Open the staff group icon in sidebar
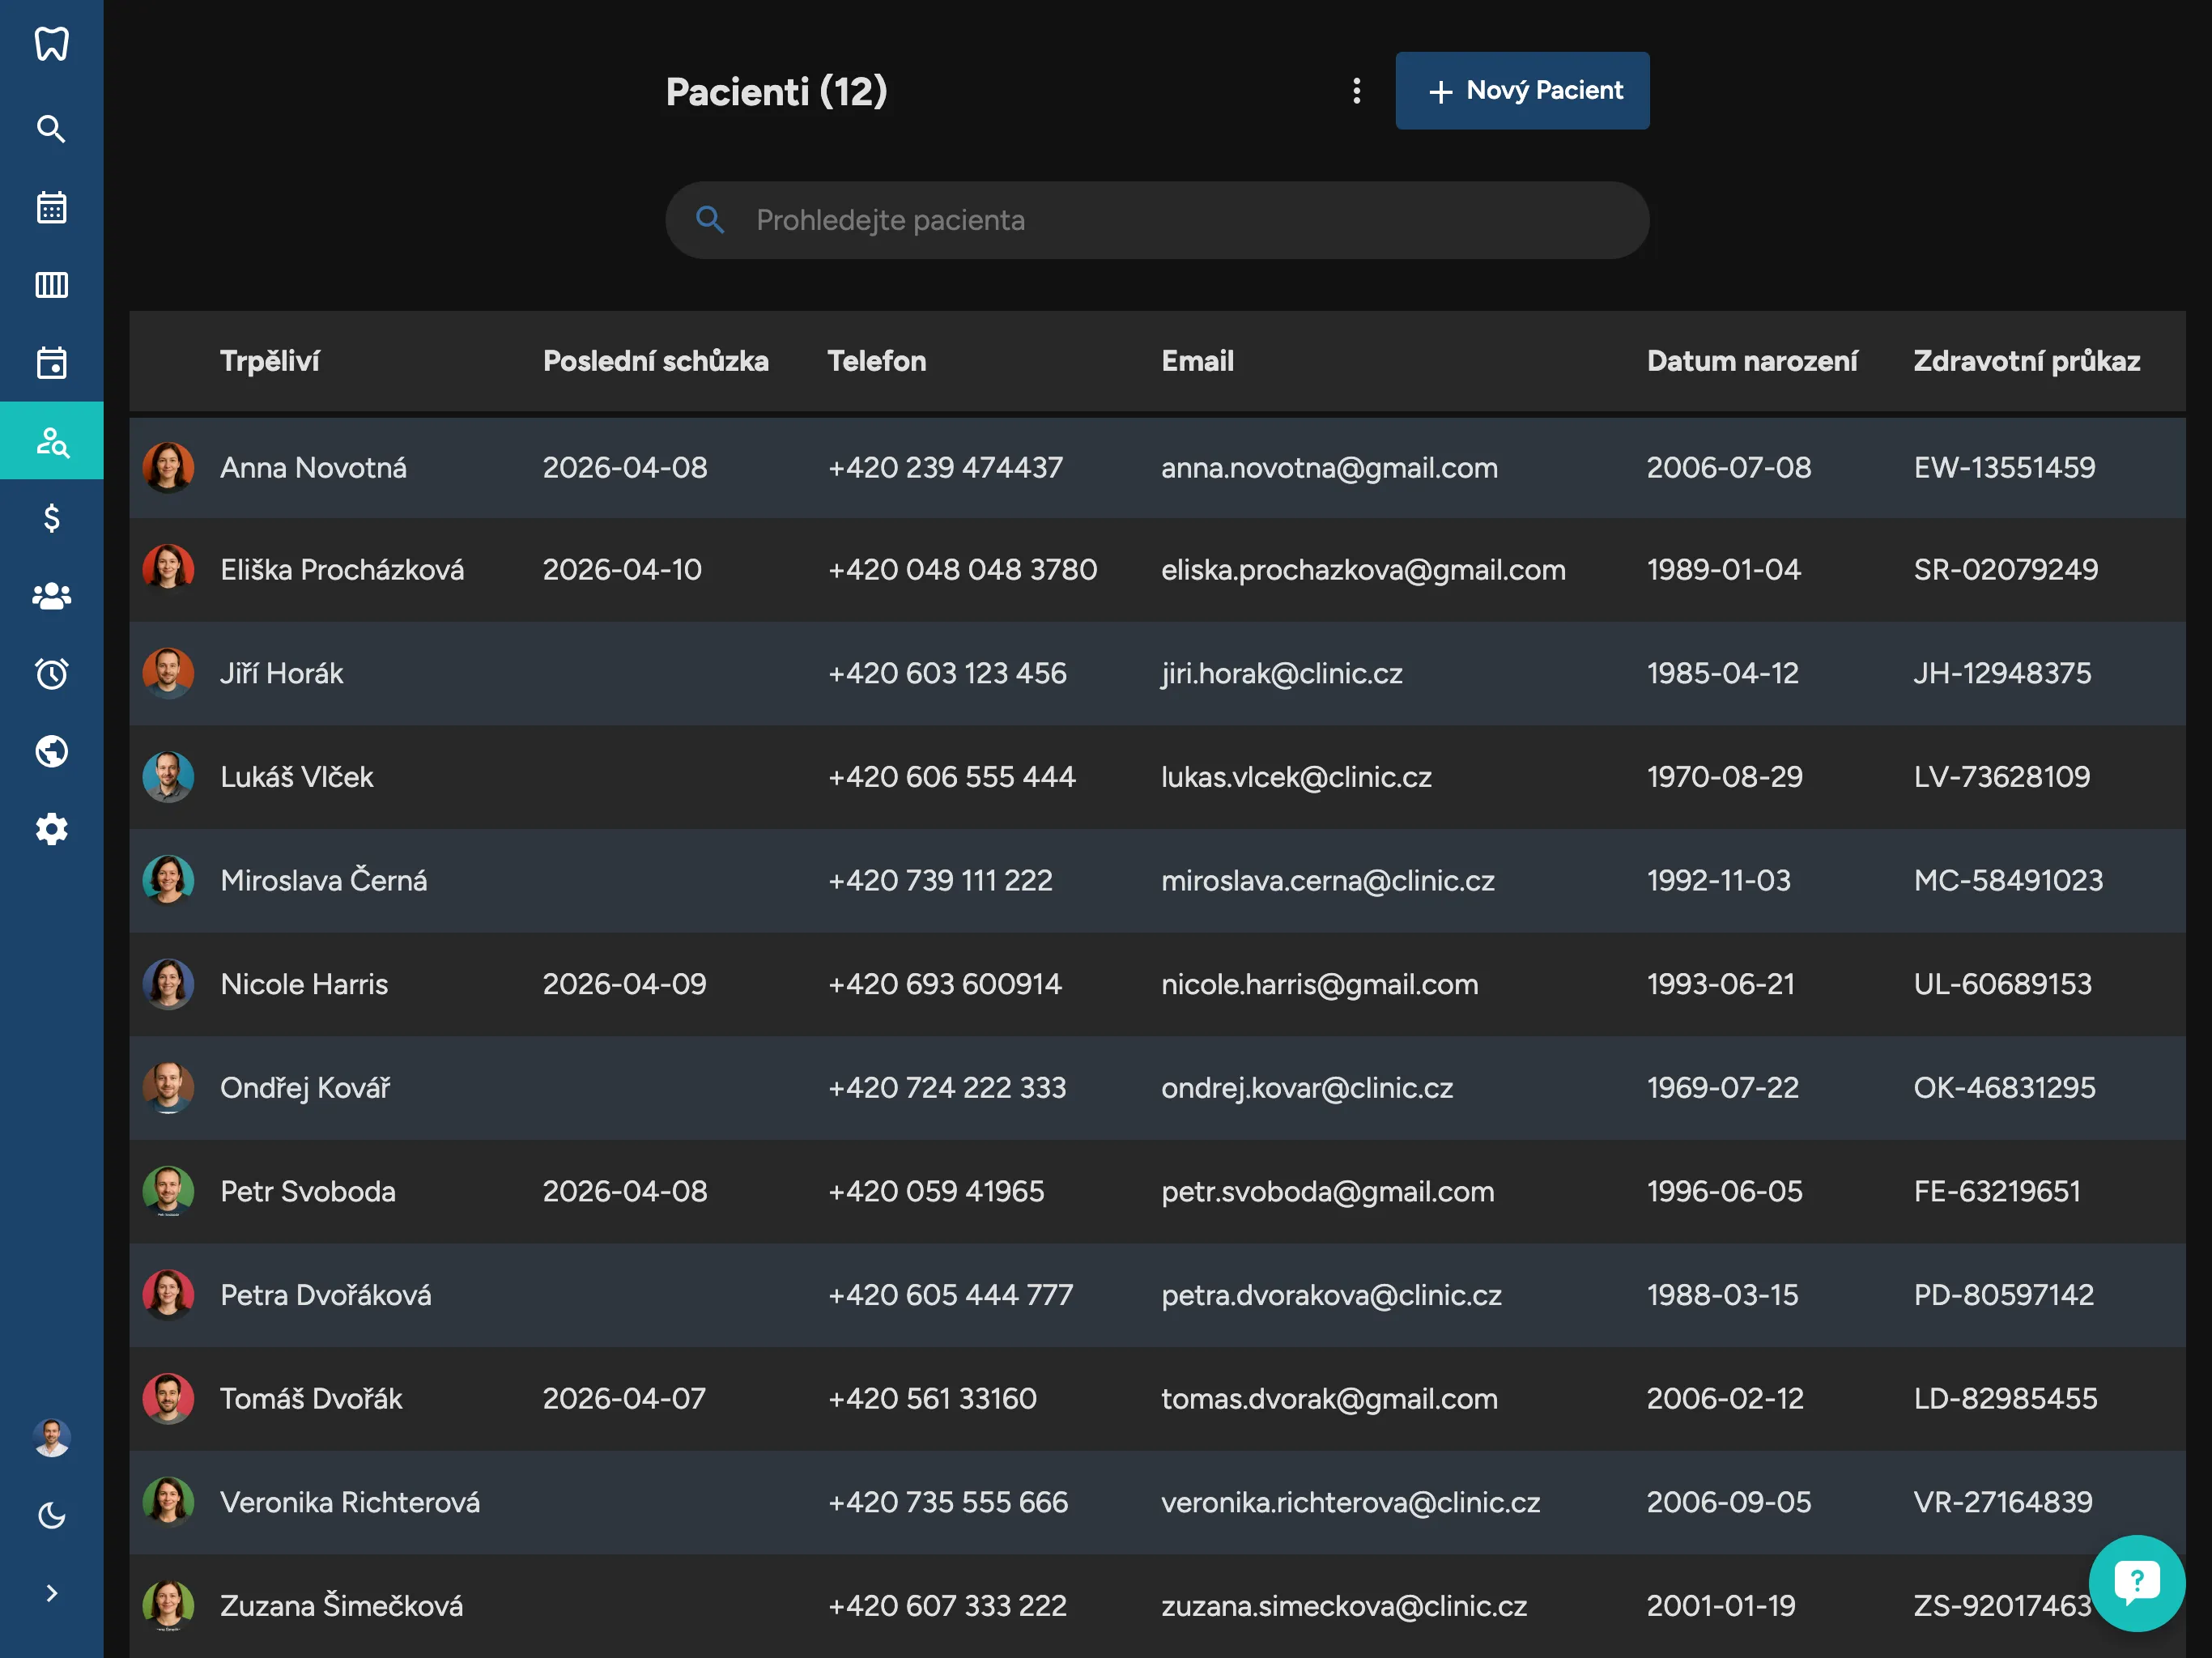The width and height of the screenshot is (2212, 1658). click(x=51, y=596)
